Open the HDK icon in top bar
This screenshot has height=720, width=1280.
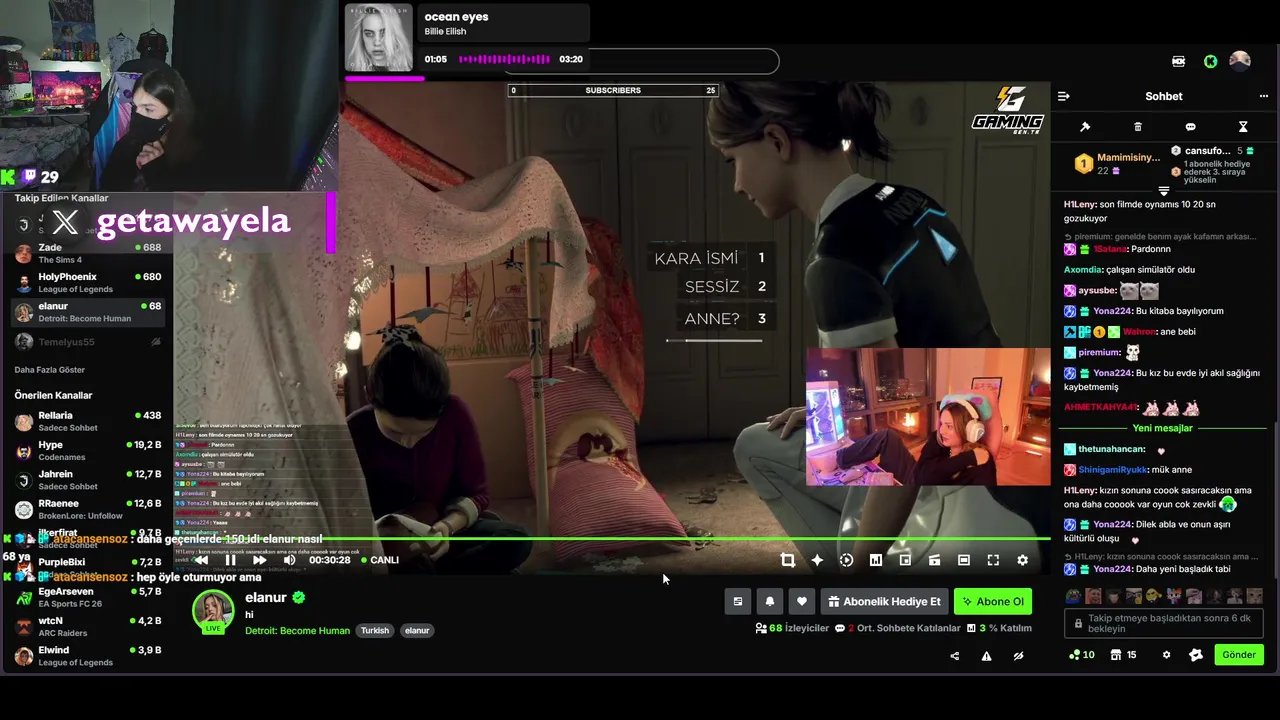pyautogui.click(x=1179, y=61)
